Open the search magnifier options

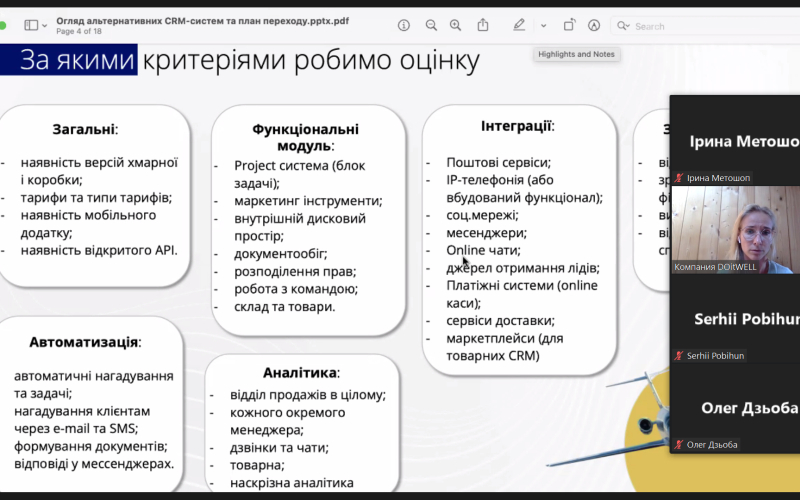(x=623, y=26)
